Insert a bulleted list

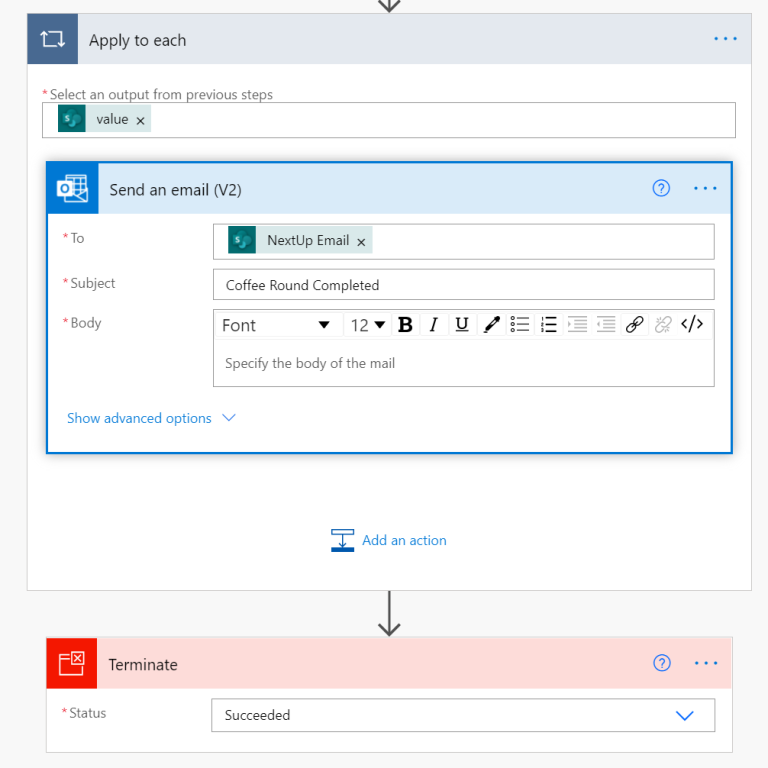pos(520,325)
